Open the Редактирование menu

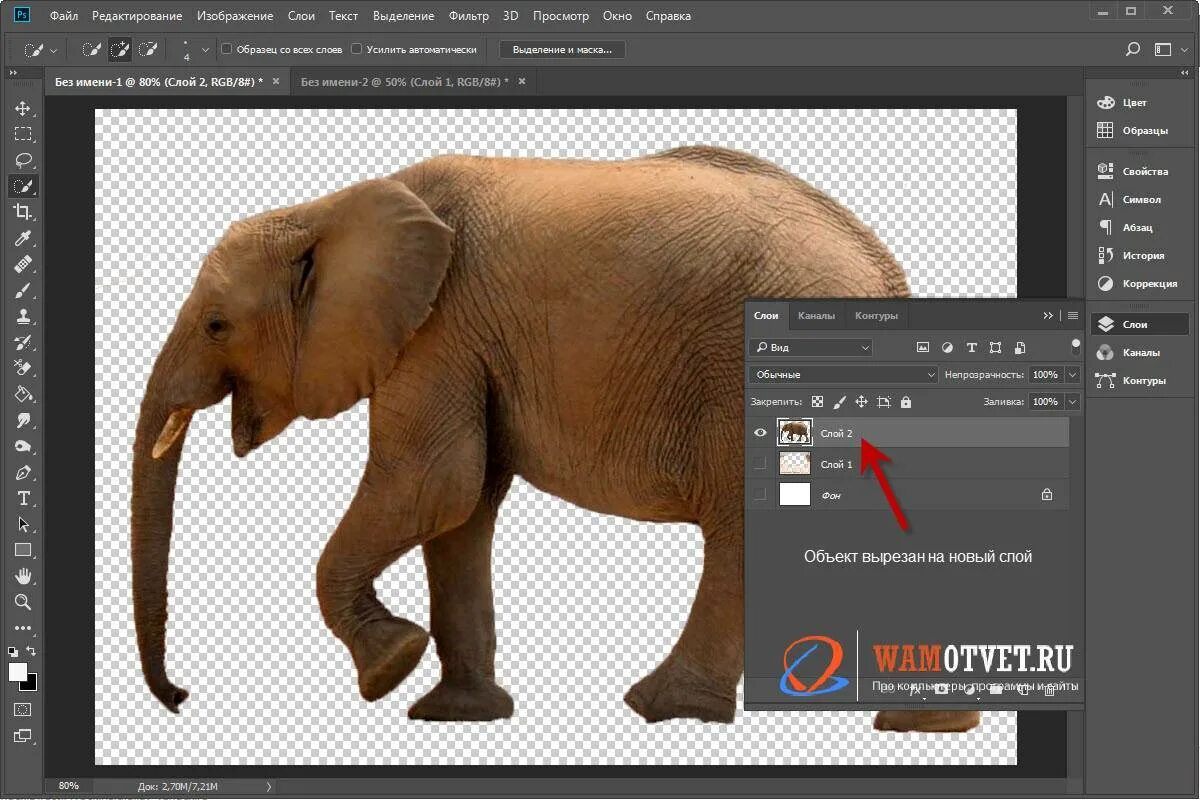pyautogui.click(x=137, y=16)
